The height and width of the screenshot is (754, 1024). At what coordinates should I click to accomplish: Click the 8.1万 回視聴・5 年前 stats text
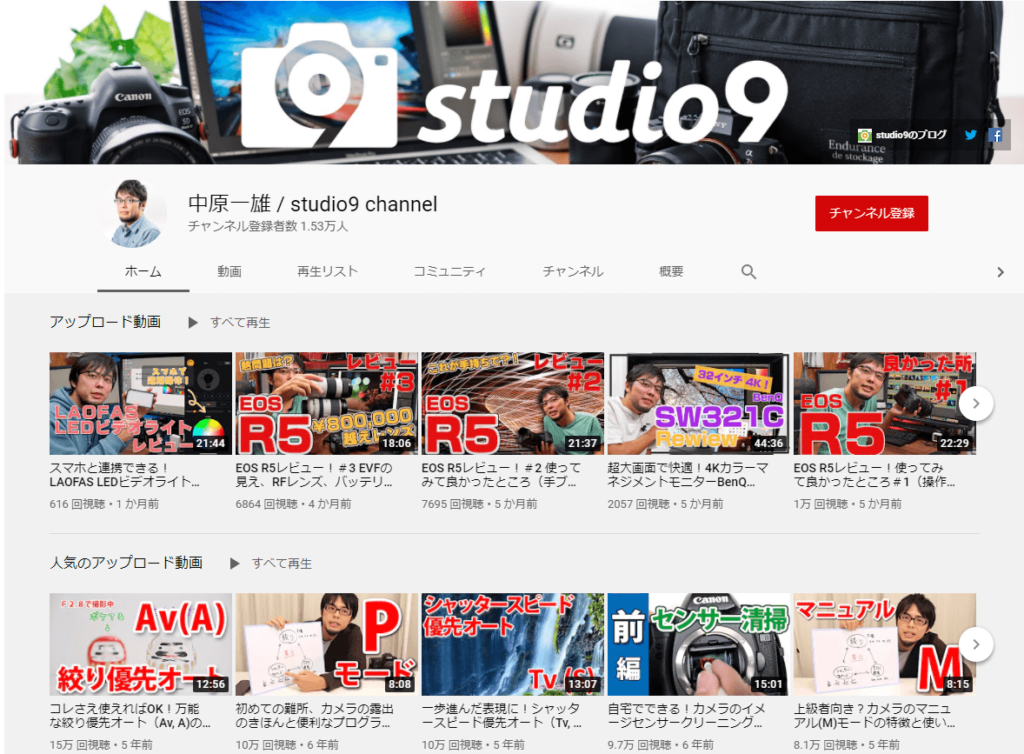coord(846,745)
